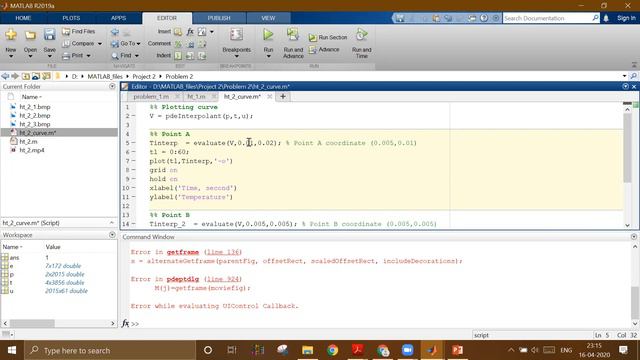Close the ht_2_curve.m editor tab
This screenshot has width=640, height=360.
[x=270, y=97]
